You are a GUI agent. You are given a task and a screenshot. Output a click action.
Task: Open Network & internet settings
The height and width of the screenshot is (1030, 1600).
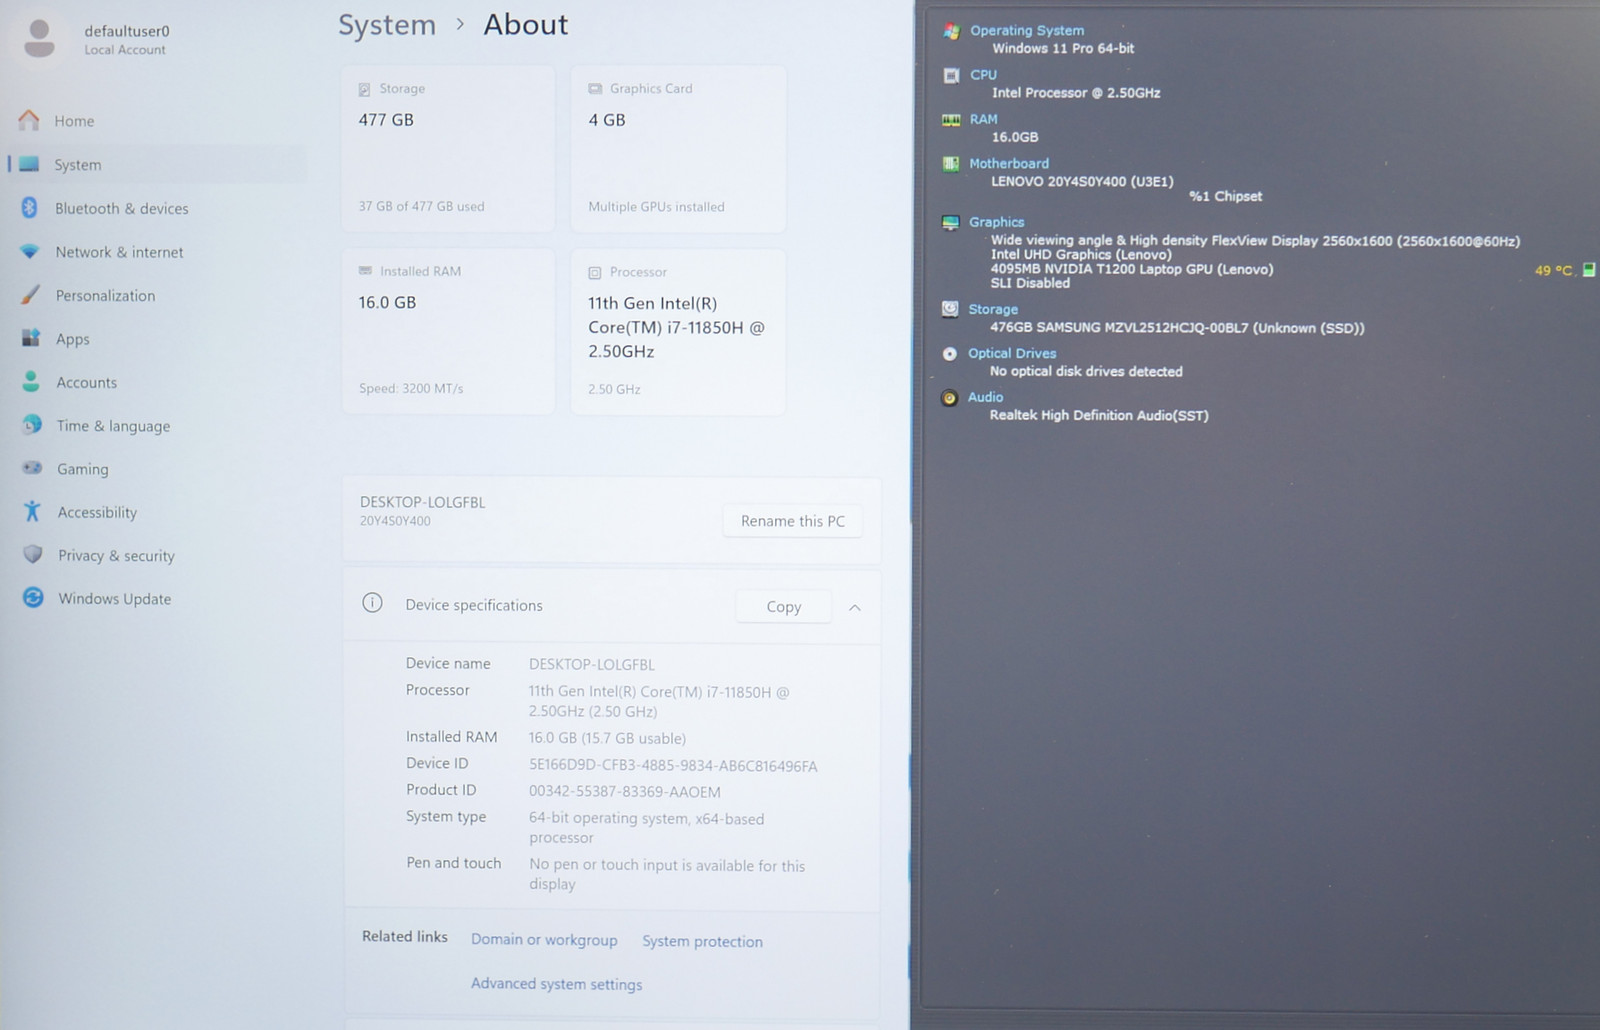[x=119, y=252]
